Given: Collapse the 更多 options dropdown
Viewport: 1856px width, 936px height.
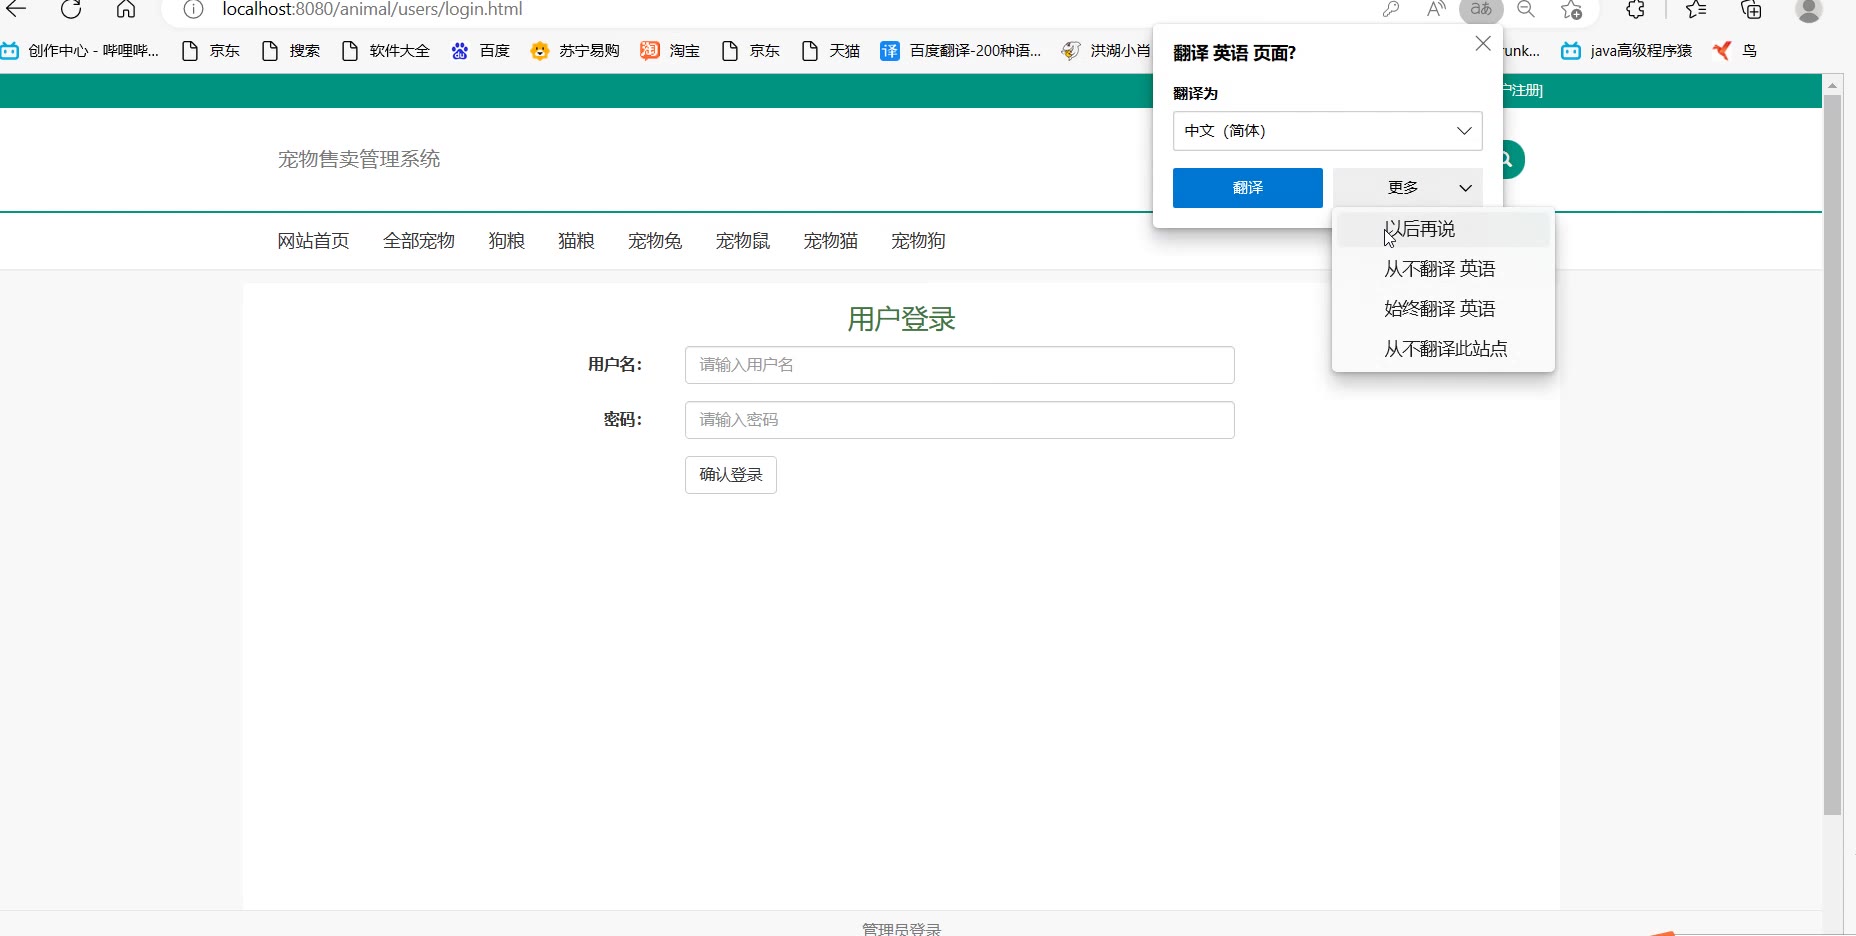Looking at the screenshot, I should point(1407,188).
